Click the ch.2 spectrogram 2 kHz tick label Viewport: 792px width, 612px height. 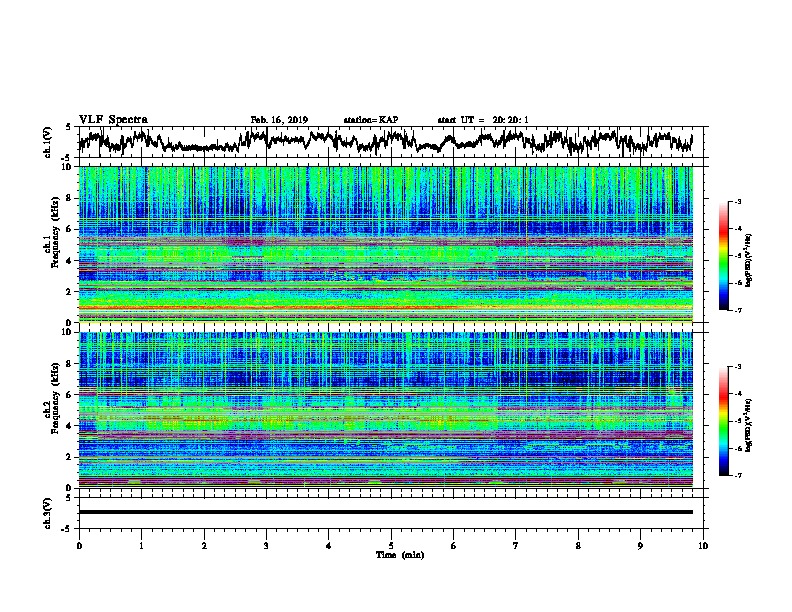coord(71,457)
